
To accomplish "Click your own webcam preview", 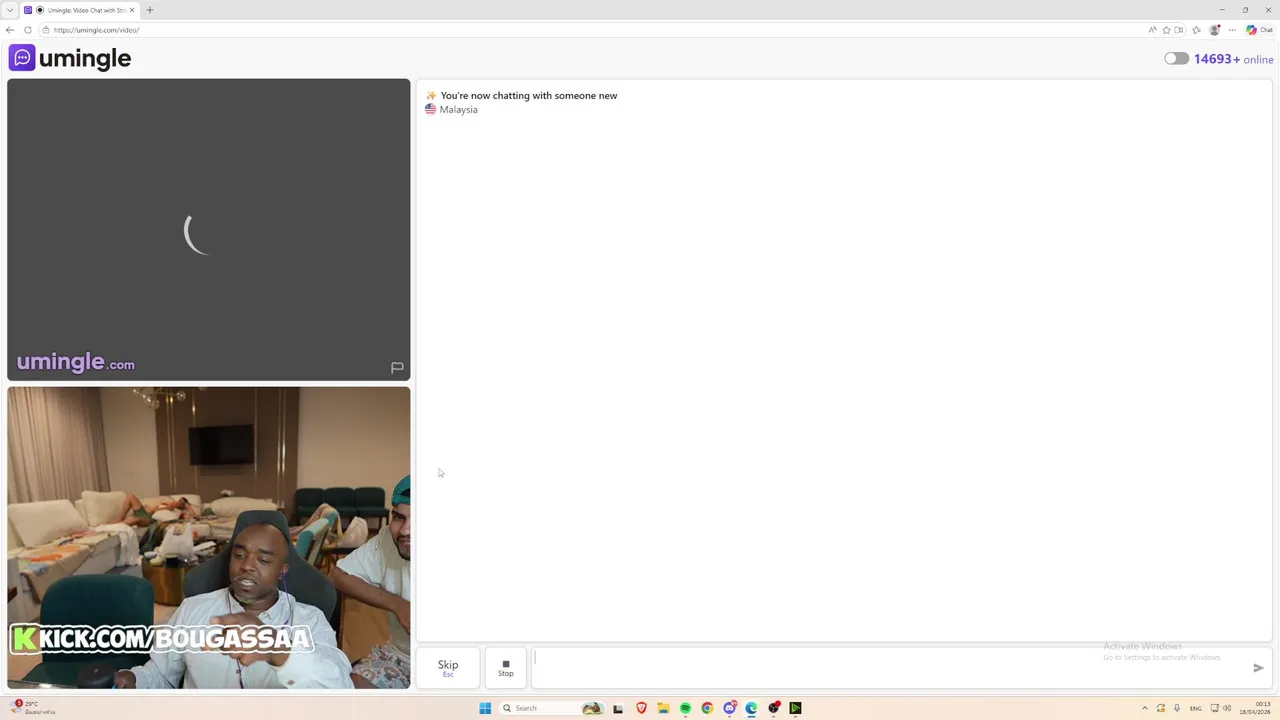I will 208,538.
